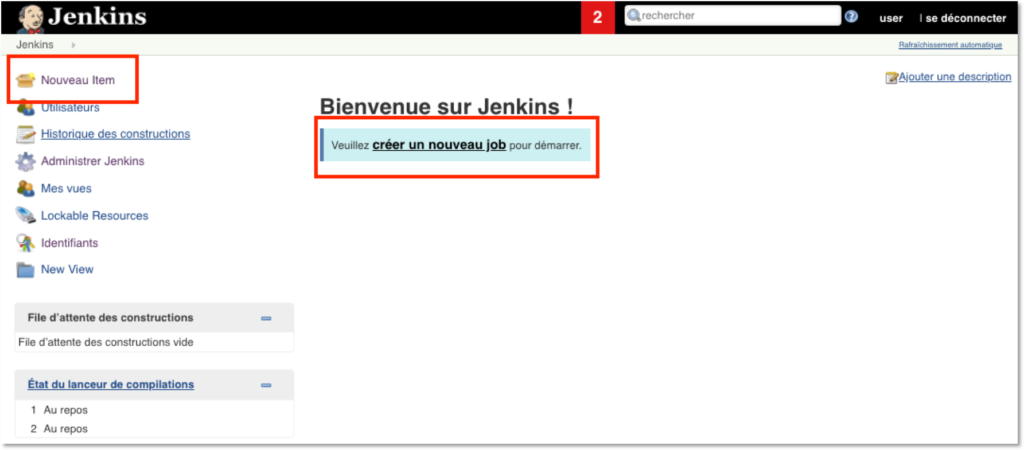
Task: Open Administrer Jenkins link
Action: [x=93, y=161]
